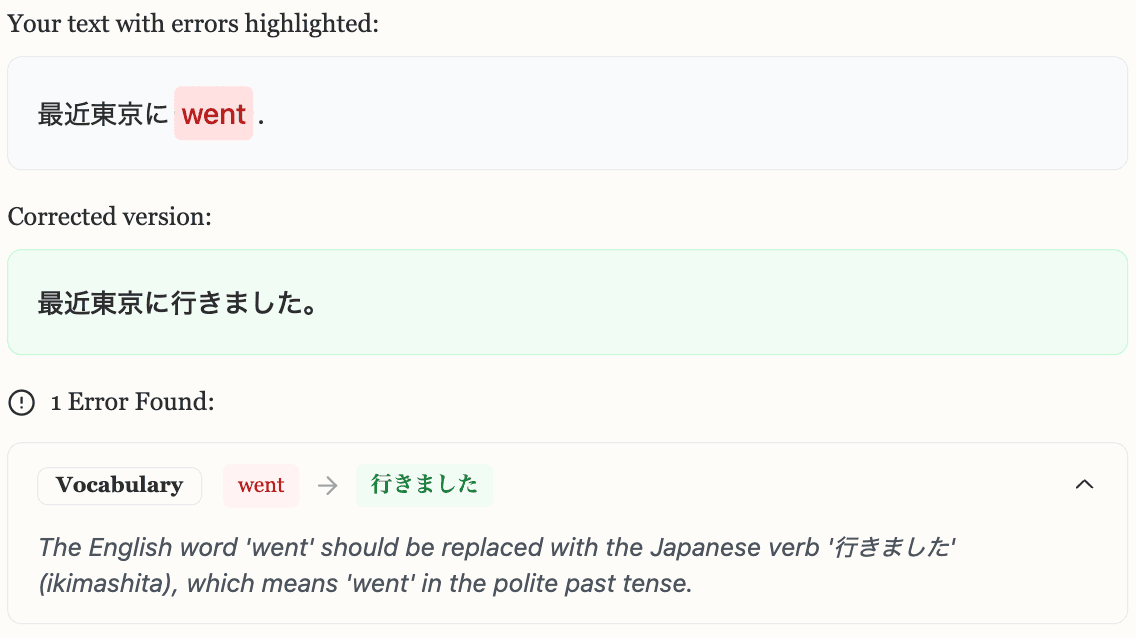This screenshot has height=638, width=1136.
Task: Click the green '行きました' correction chip
Action: (x=424, y=485)
